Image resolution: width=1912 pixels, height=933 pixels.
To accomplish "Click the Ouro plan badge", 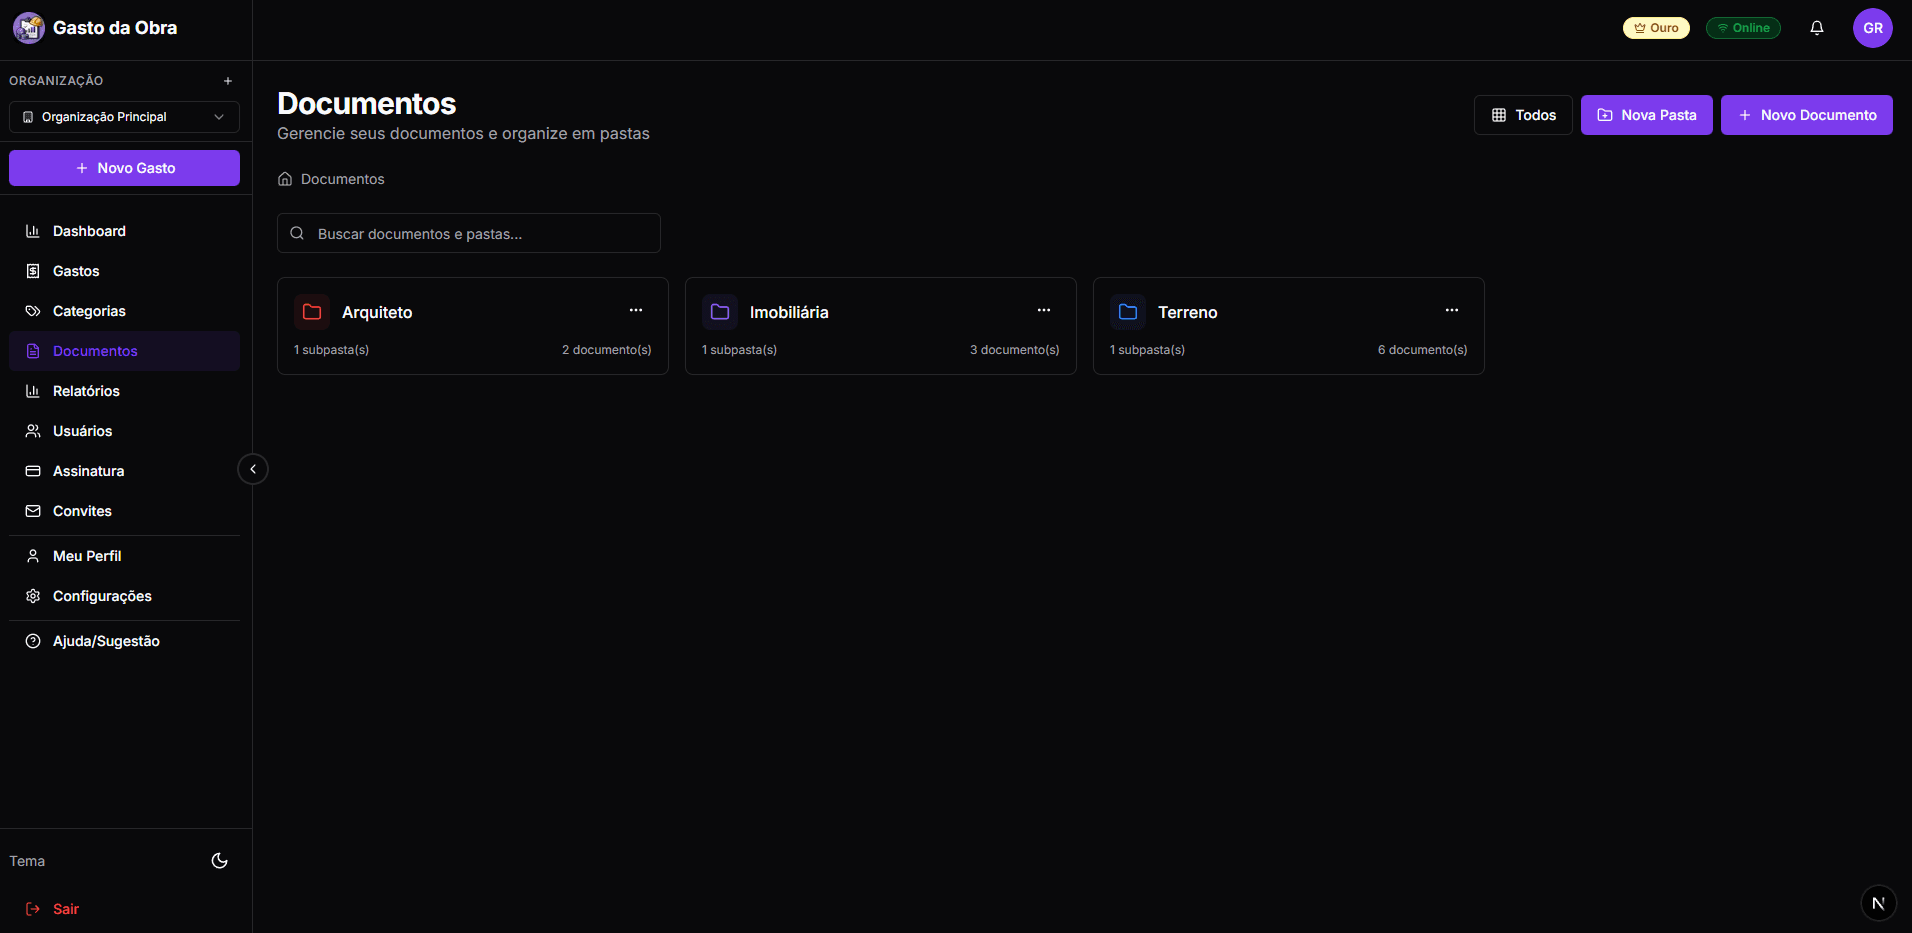I will [x=1656, y=28].
